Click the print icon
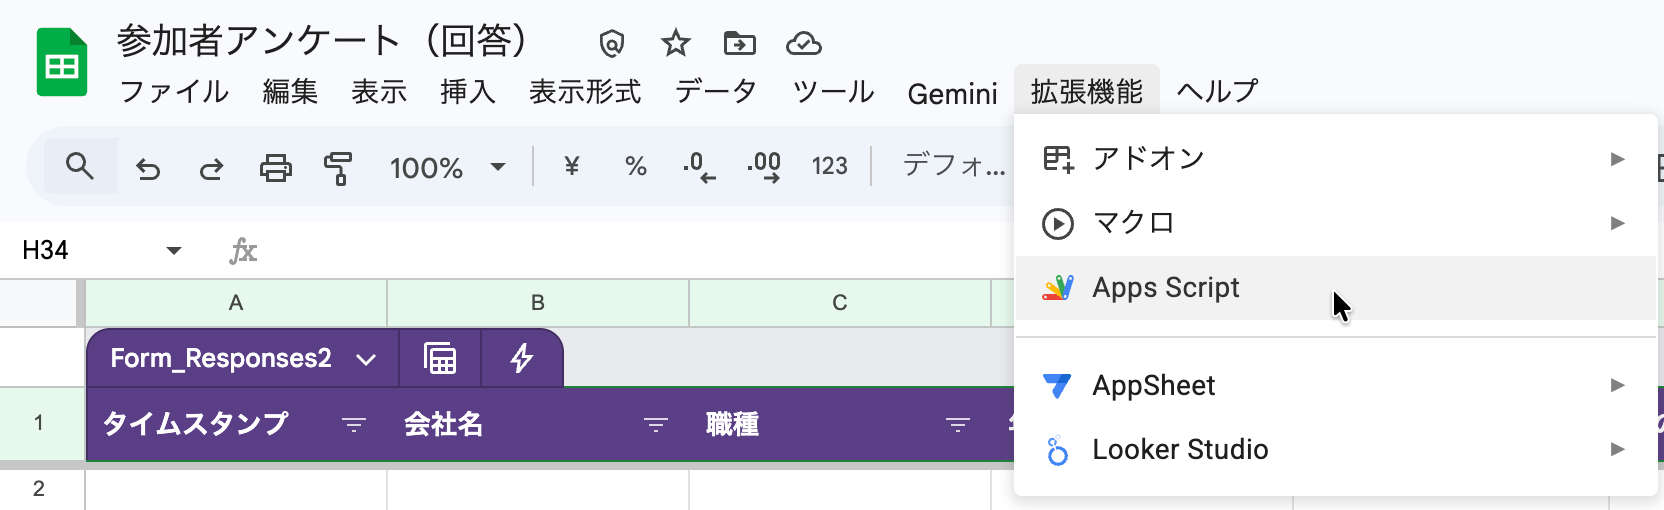This screenshot has width=1664, height=510. click(x=275, y=168)
